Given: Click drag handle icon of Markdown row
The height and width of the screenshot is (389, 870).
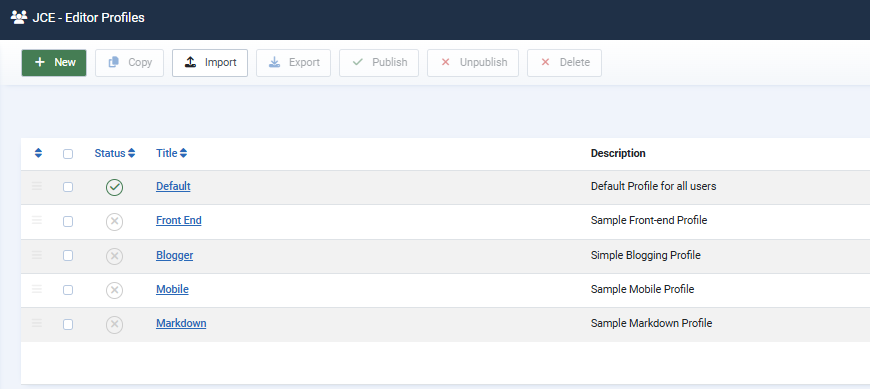Looking at the screenshot, I should pyautogui.click(x=37, y=322).
